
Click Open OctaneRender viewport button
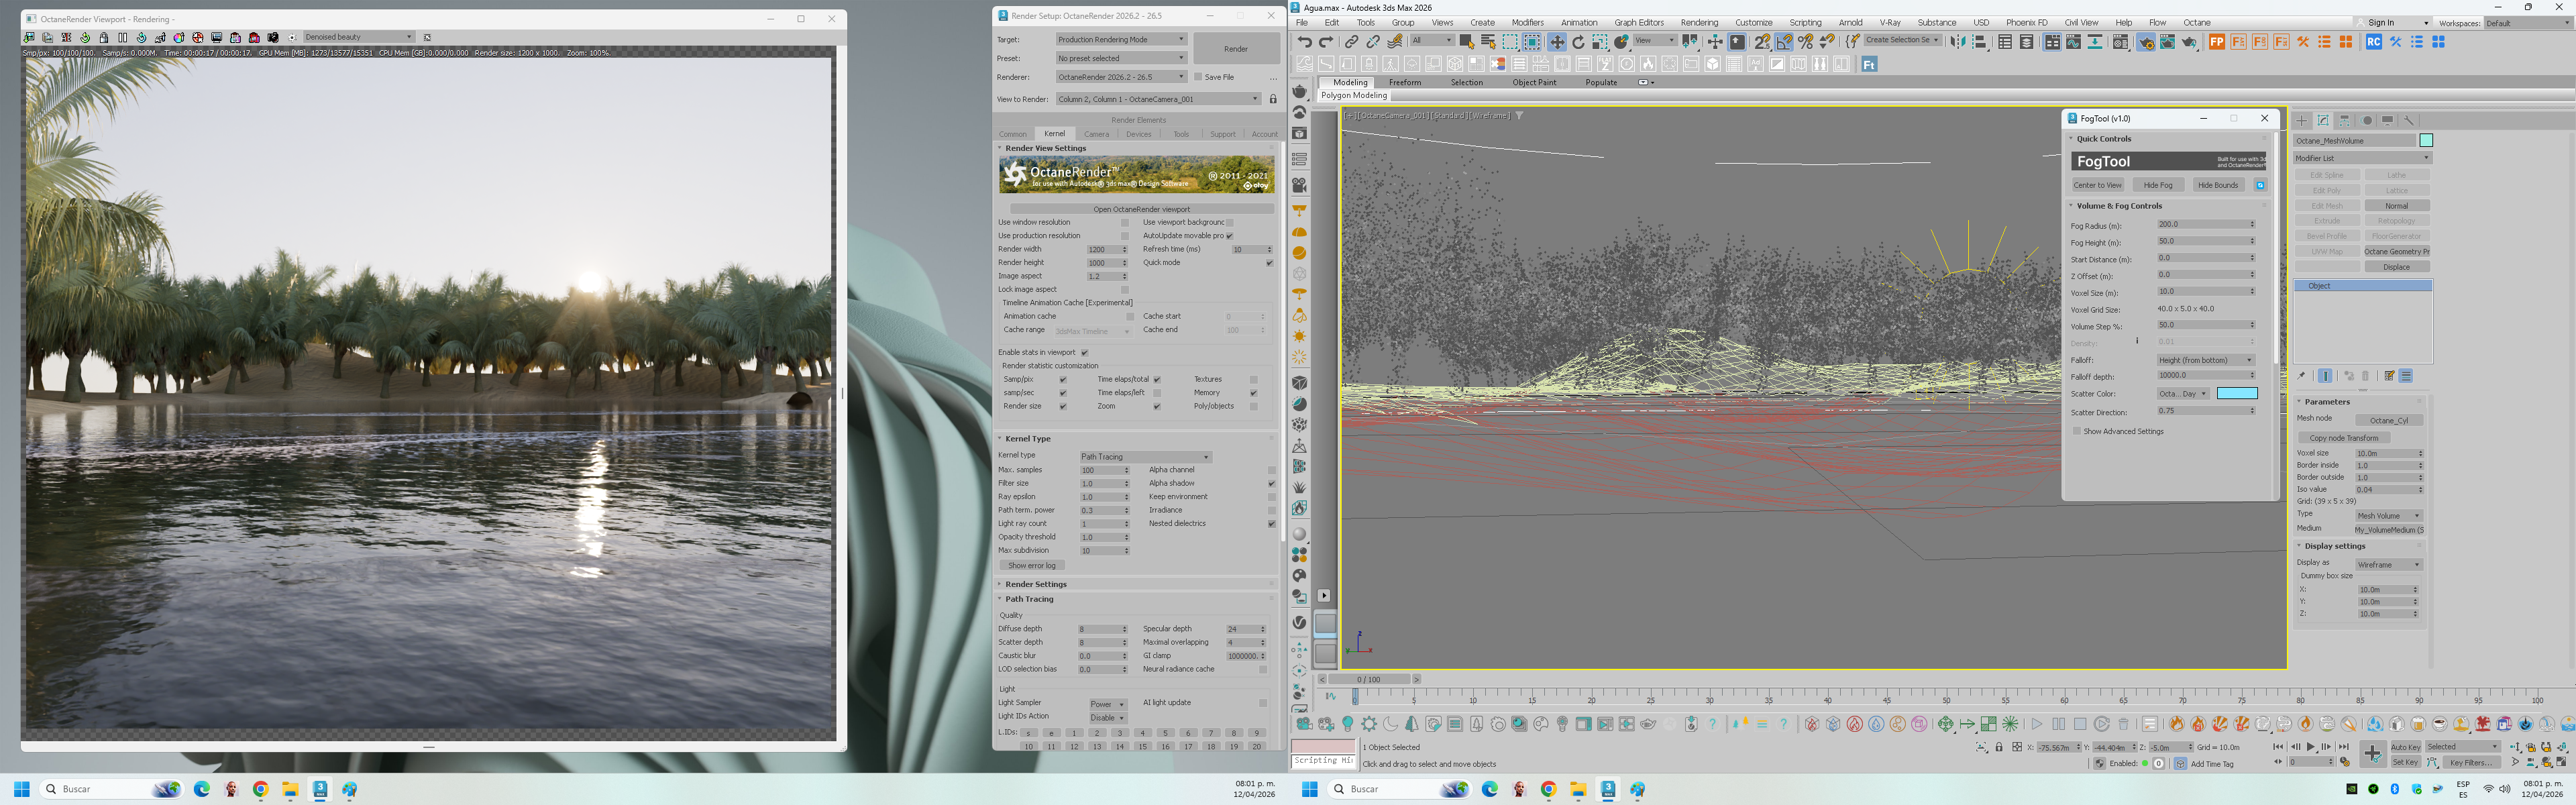click(x=1141, y=209)
